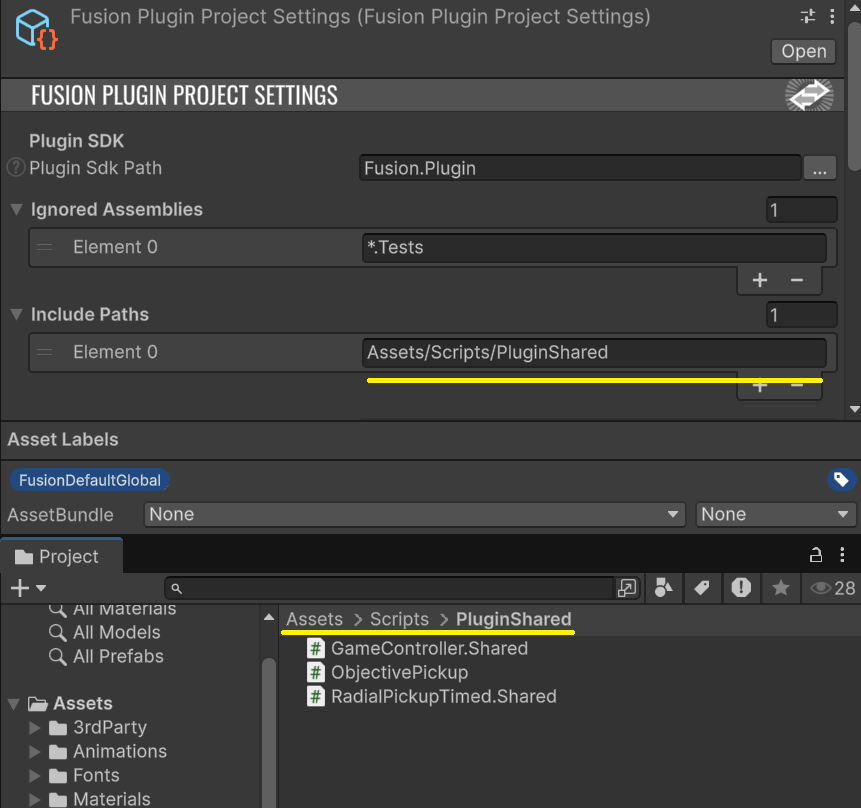This screenshot has height=808, width=861.
Task: Expand the Animations folder
Action: 35,751
